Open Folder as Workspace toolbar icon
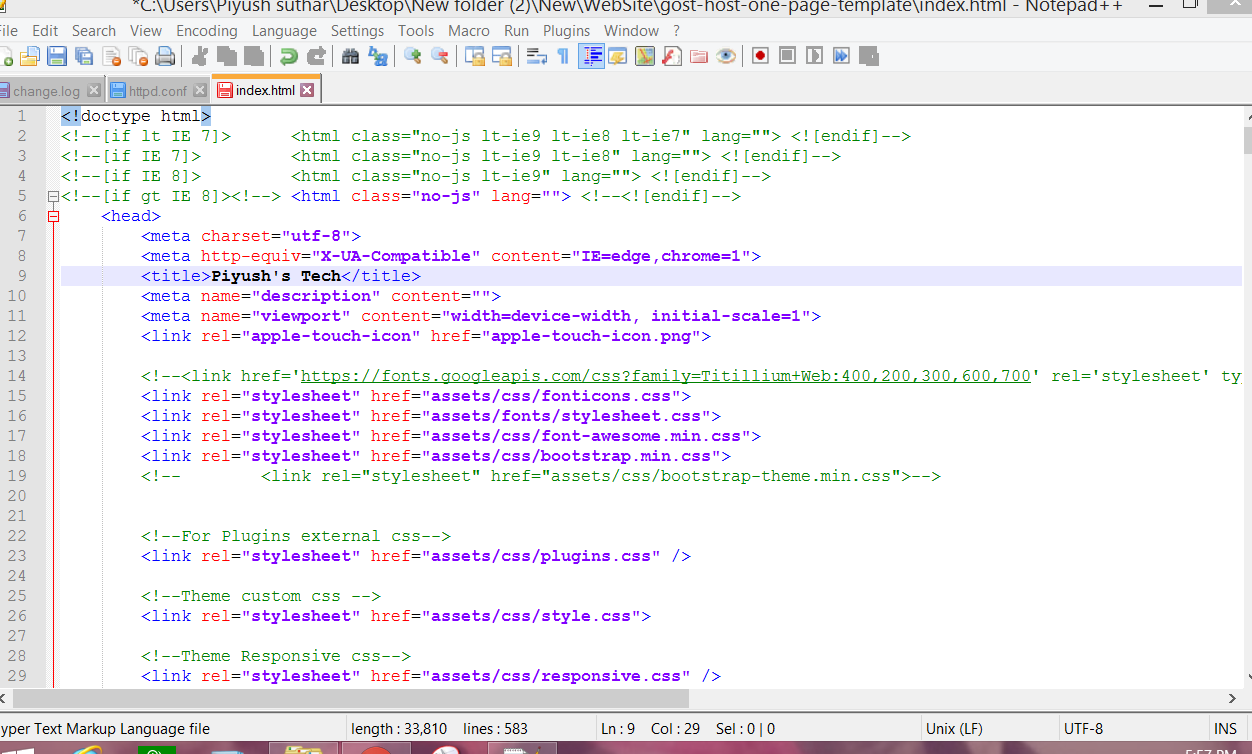Image resolution: width=1252 pixels, height=754 pixels. (699, 56)
